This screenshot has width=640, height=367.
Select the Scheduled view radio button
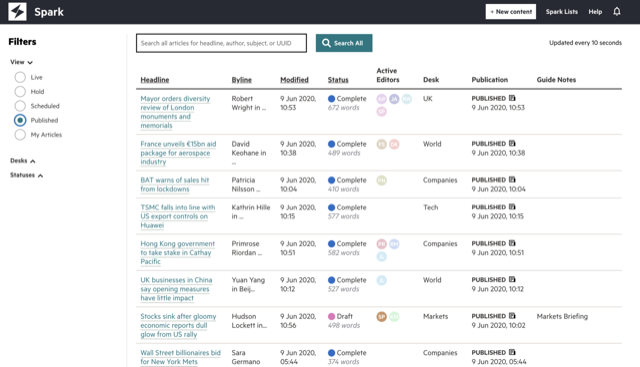tap(20, 106)
